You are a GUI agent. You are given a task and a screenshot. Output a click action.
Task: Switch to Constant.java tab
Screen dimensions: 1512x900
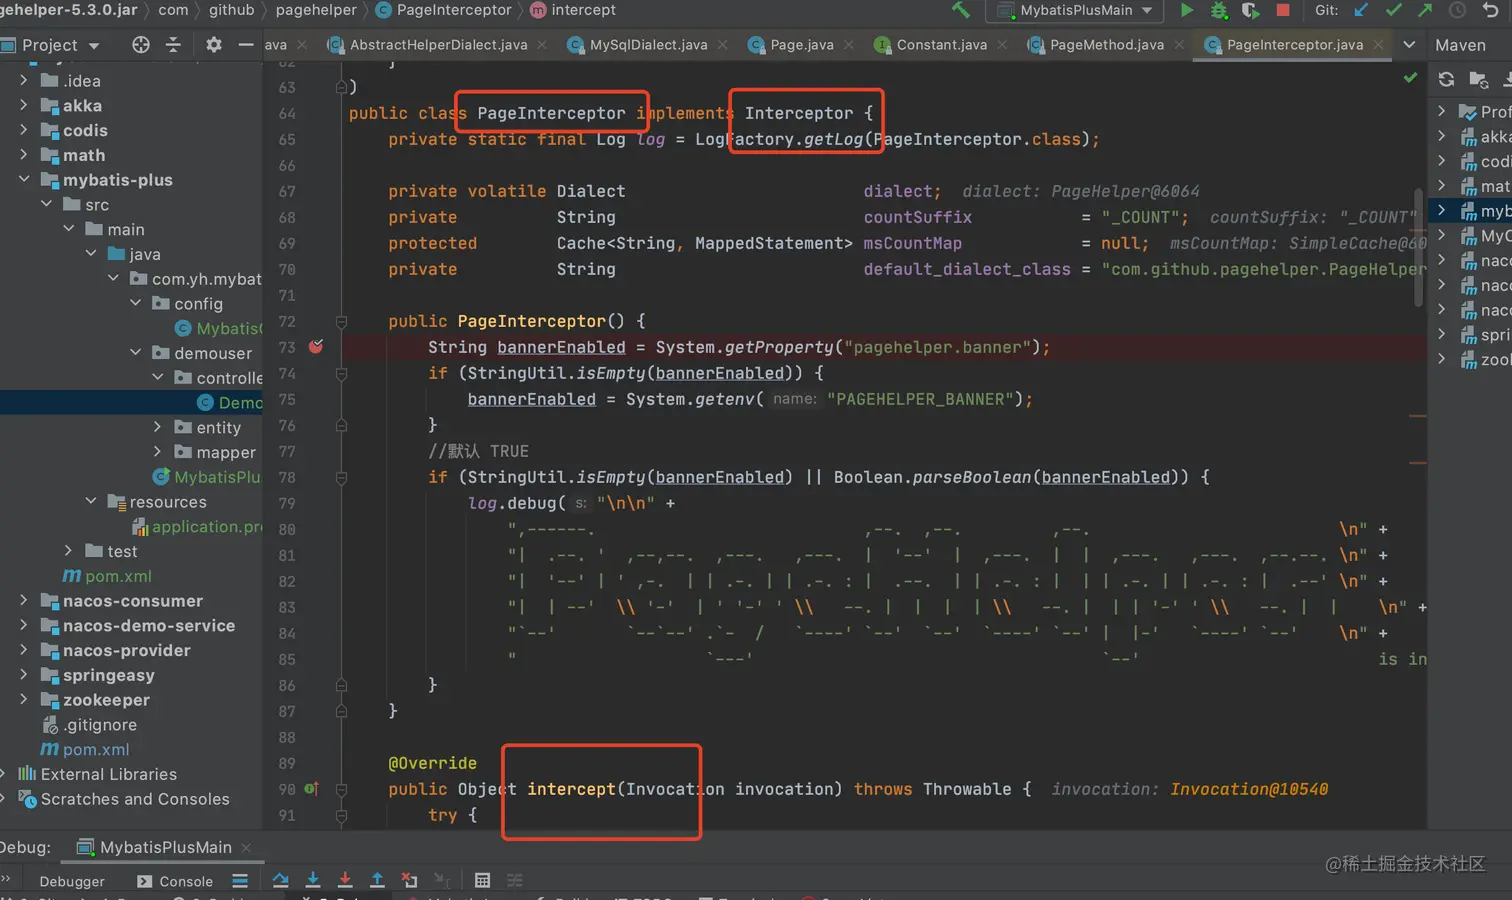point(940,45)
